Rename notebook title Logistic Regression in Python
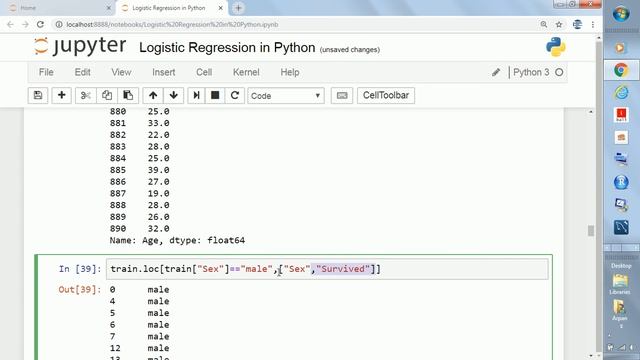Viewport: 640px width, 360px height. point(227,48)
